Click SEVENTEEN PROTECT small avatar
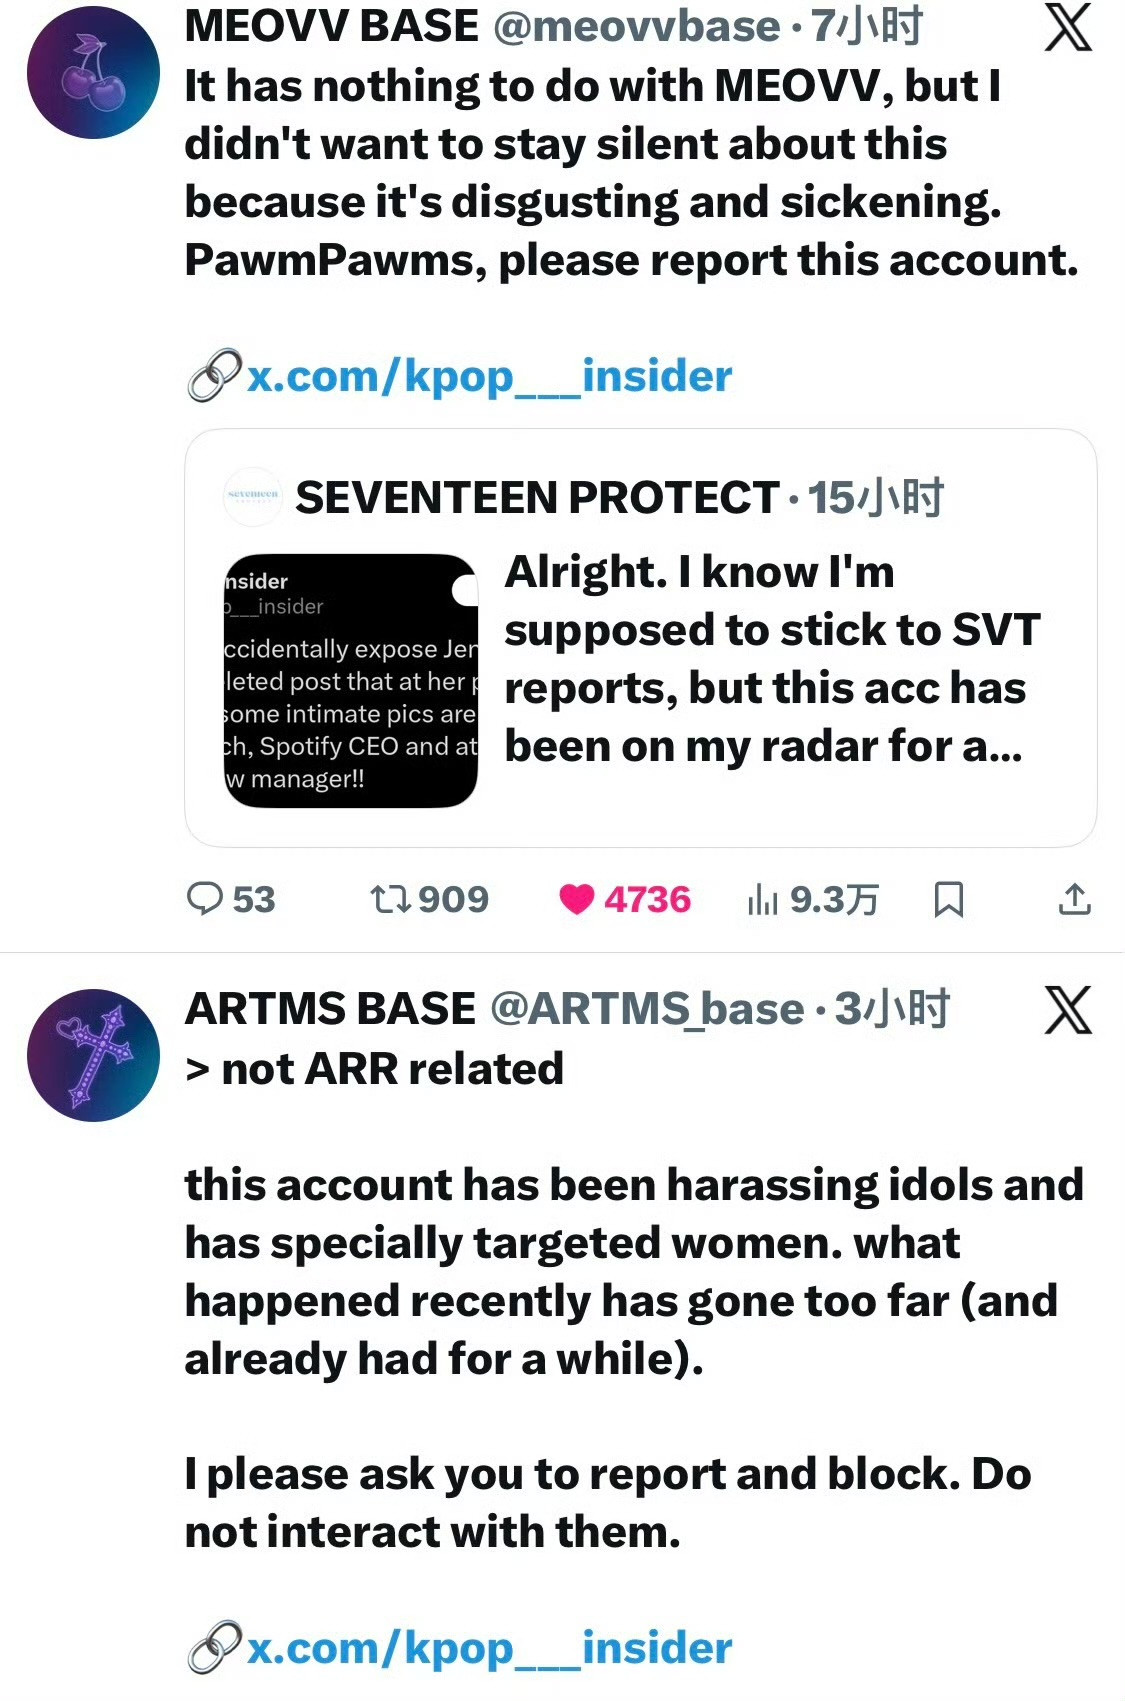The width and height of the screenshot is (1125, 1701). point(253,496)
